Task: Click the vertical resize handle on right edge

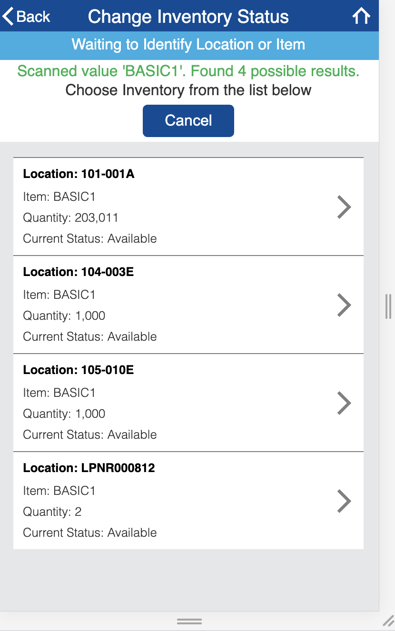Action: tap(388, 306)
